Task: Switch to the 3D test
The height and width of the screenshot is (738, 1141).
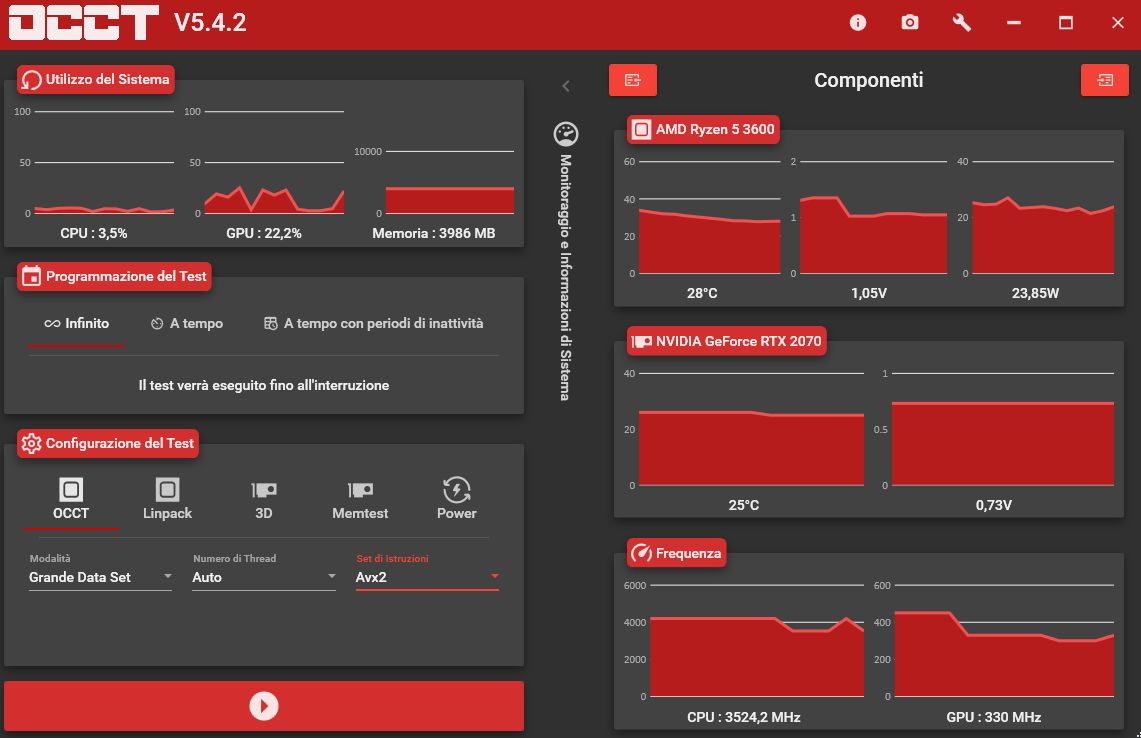Action: coord(263,499)
